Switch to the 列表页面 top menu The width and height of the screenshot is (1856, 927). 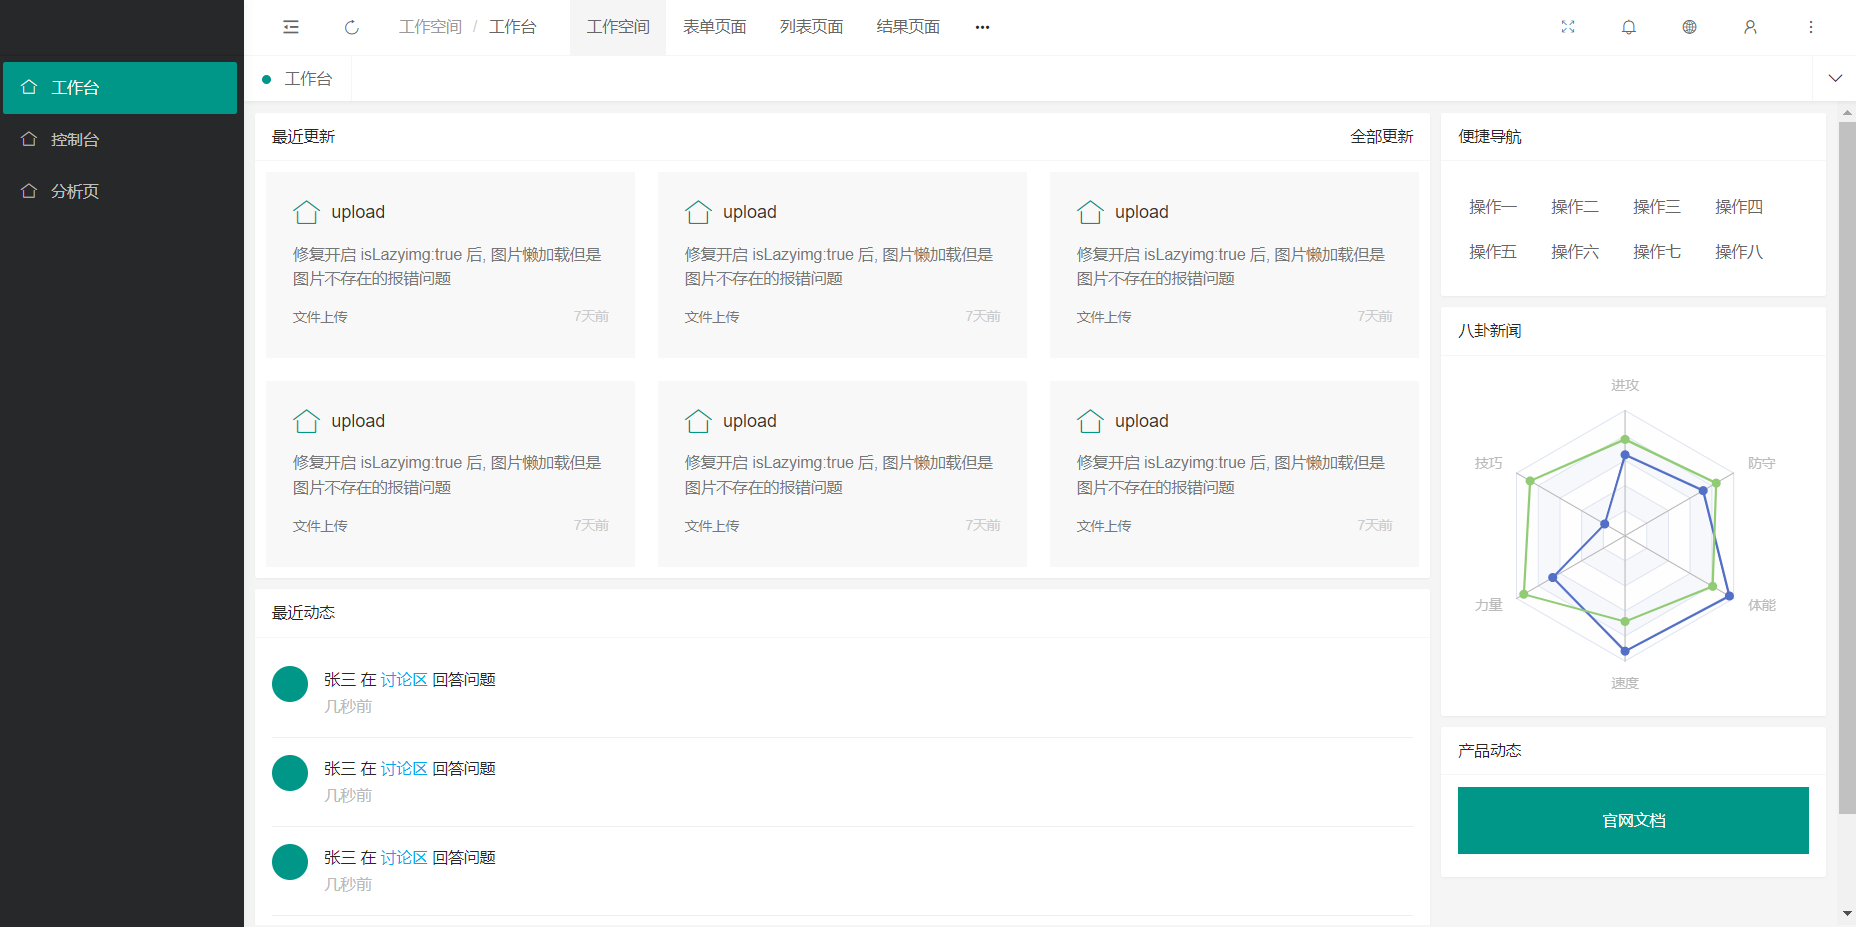pos(811,27)
